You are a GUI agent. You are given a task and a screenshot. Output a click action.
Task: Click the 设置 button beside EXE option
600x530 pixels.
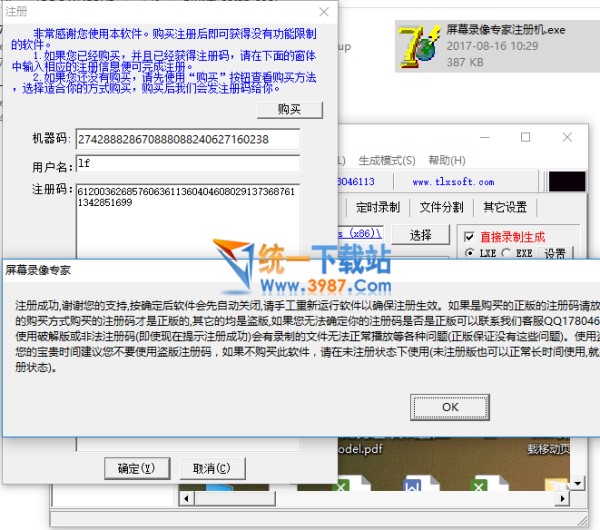[555, 253]
